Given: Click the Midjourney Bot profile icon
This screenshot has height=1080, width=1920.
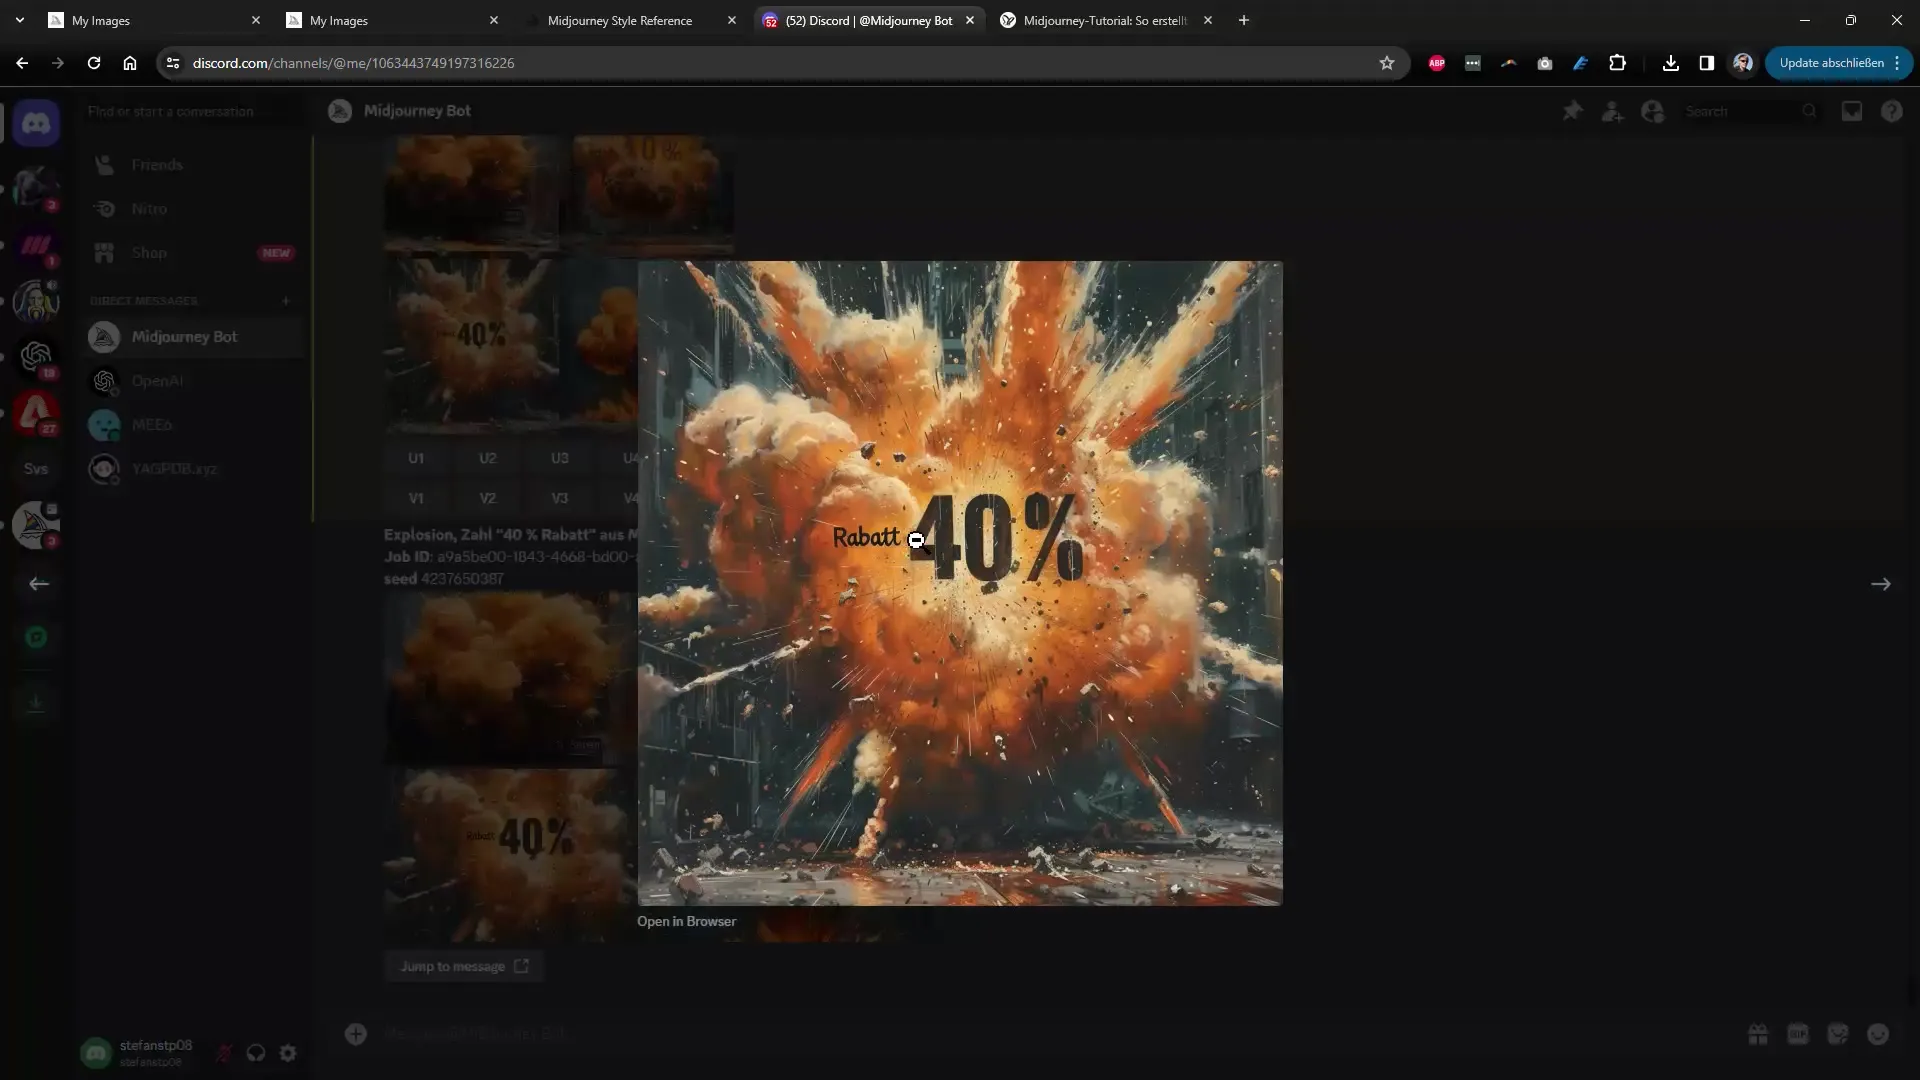Looking at the screenshot, I should (x=104, y=336).
